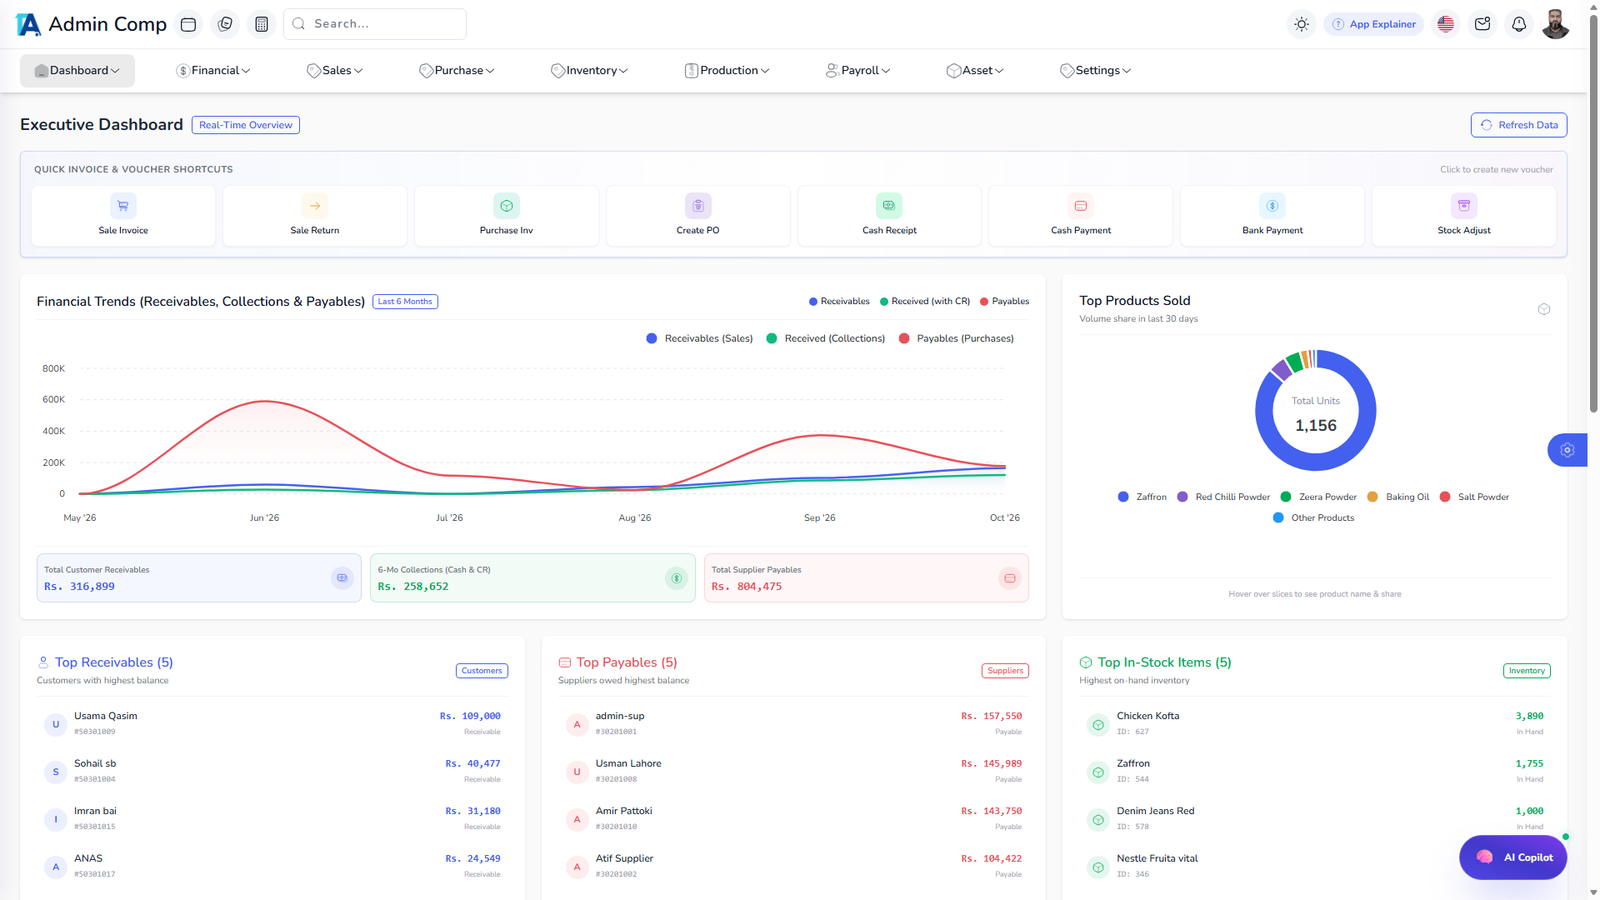1600x900 pixels.
Task: Click the calendar icon beside Admin Comp
Action: pos(188,24)
